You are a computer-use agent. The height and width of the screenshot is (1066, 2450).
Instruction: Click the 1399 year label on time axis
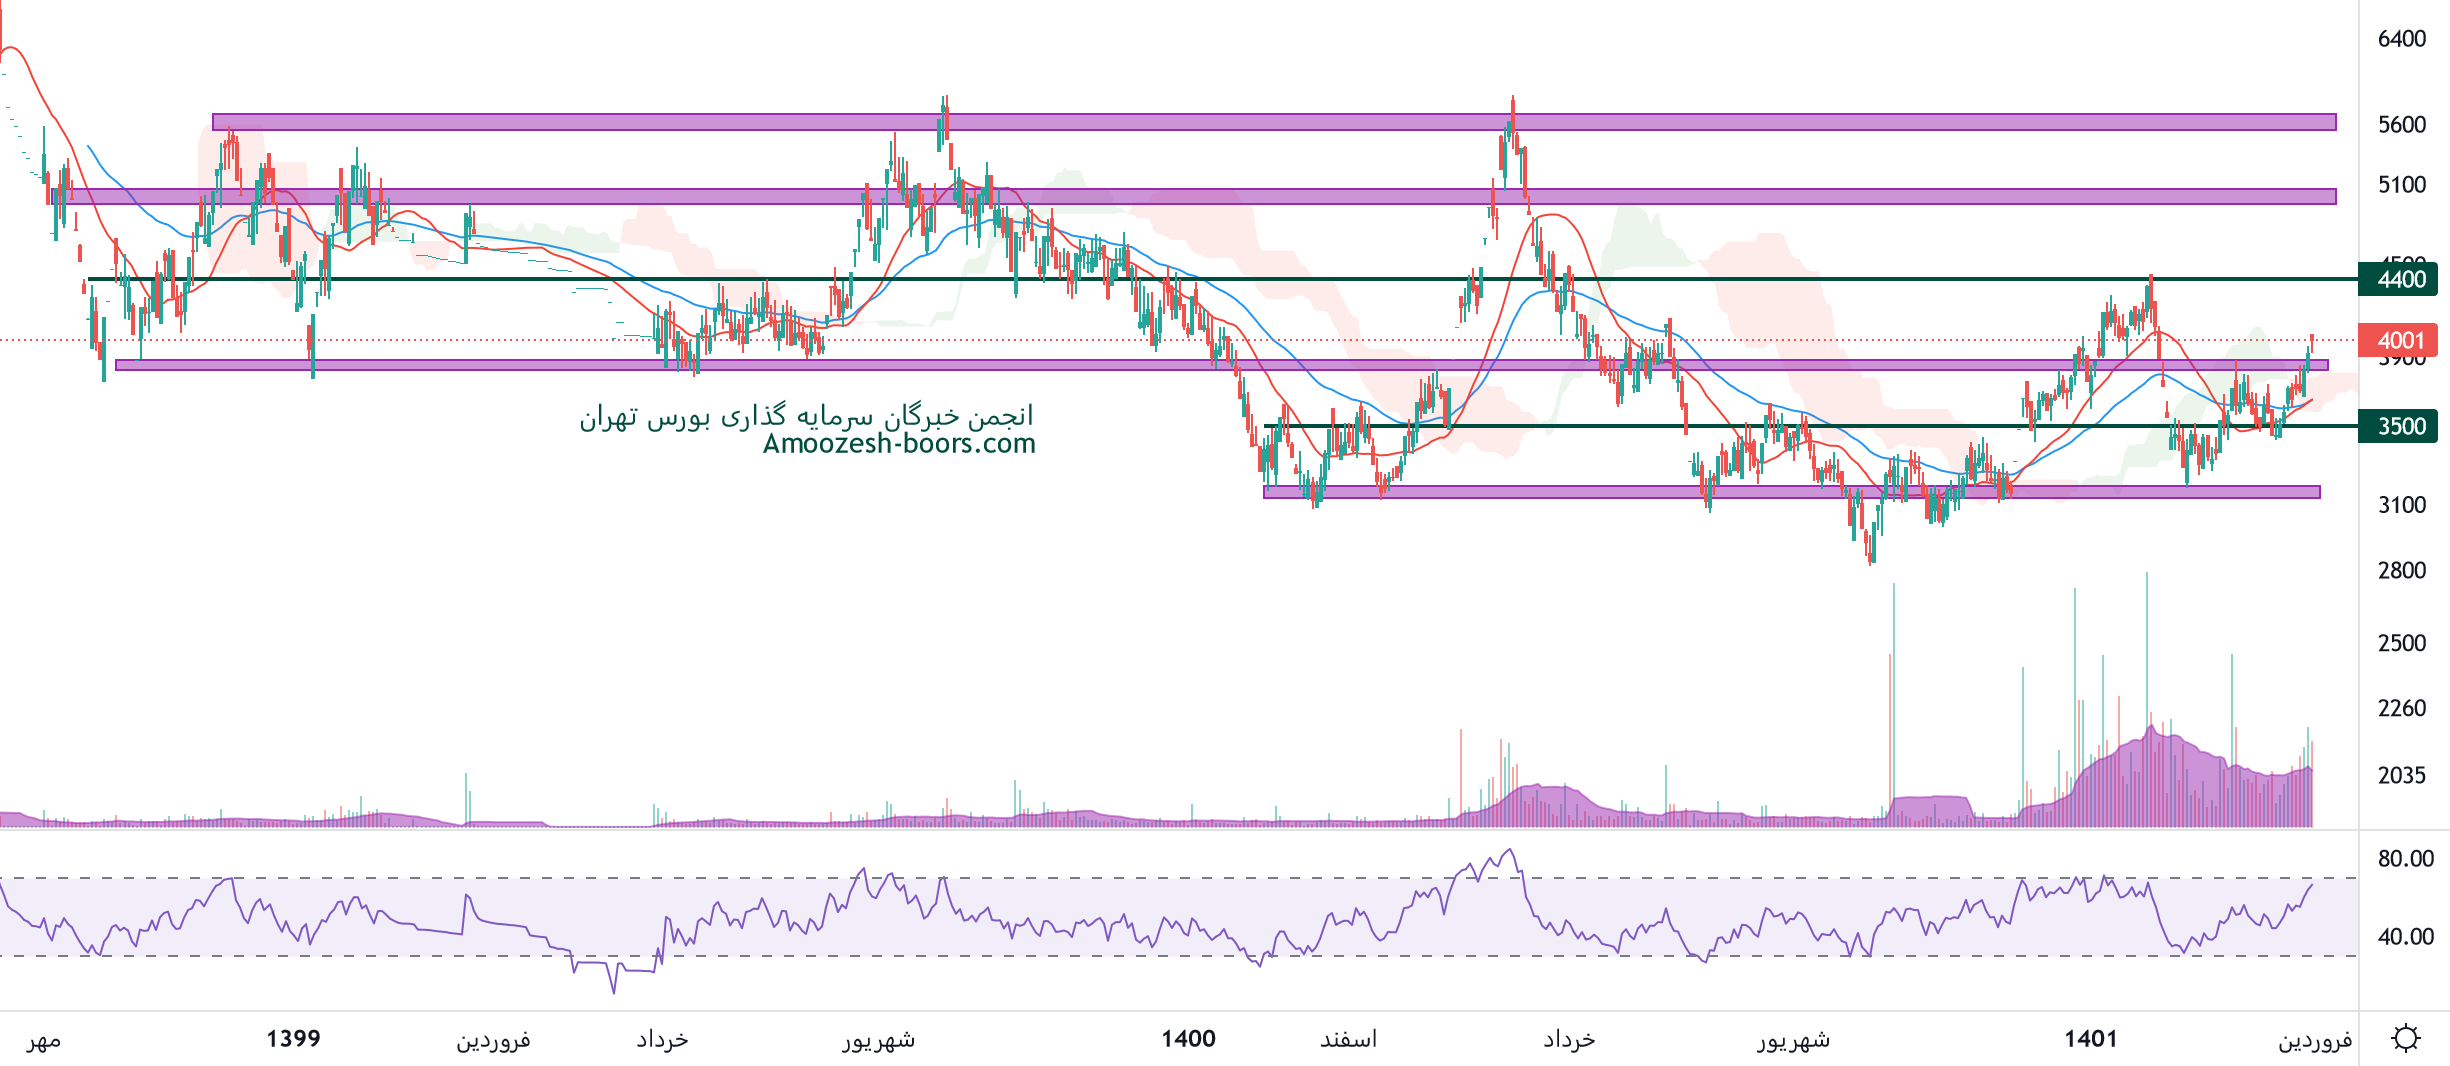pos(293,1039)
